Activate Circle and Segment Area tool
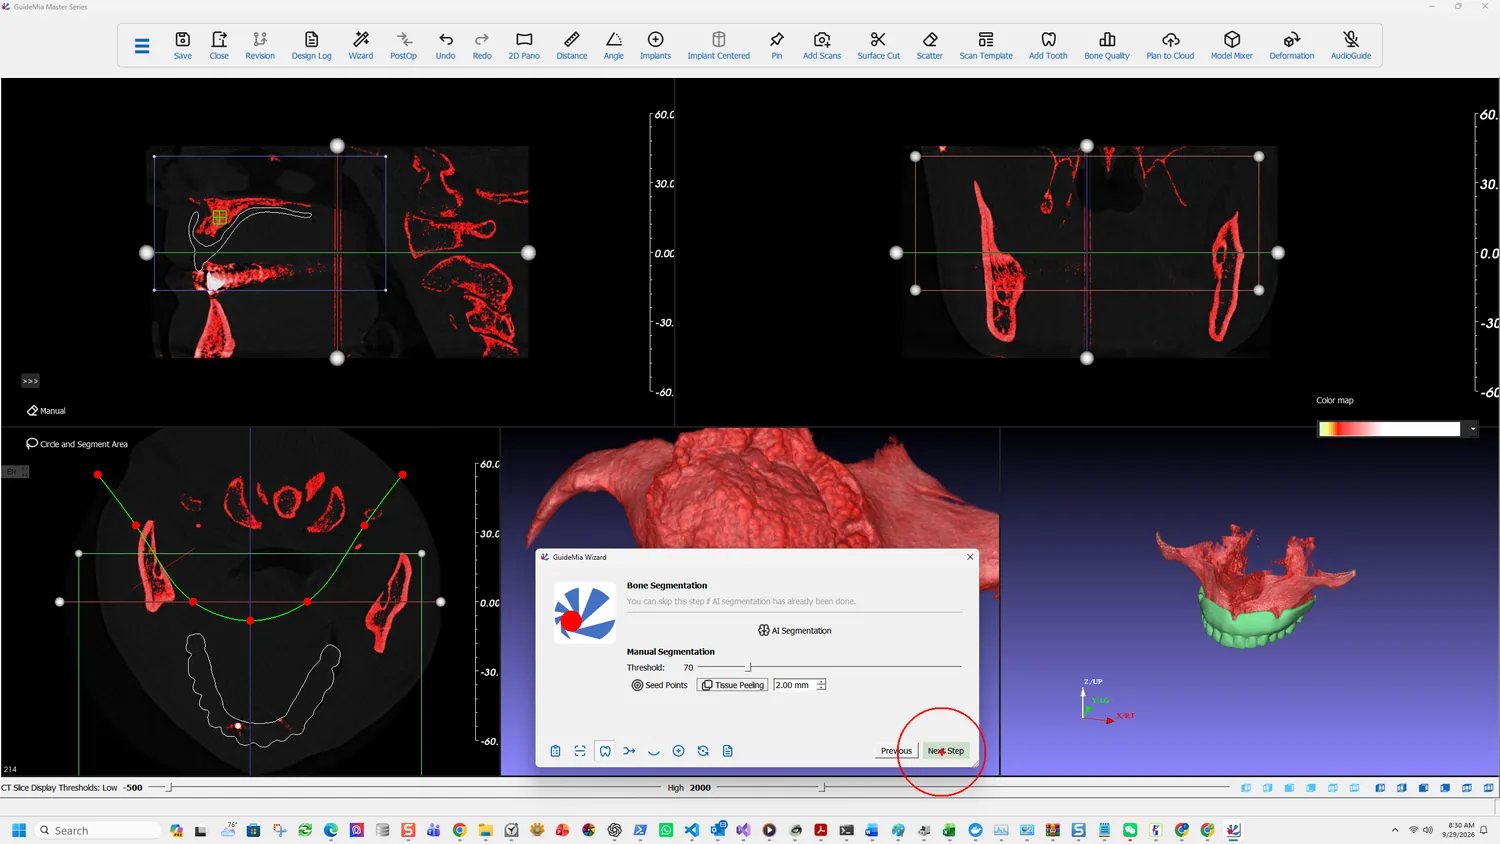This screenshot has height=844, width=1500. (x=77, y=444)
